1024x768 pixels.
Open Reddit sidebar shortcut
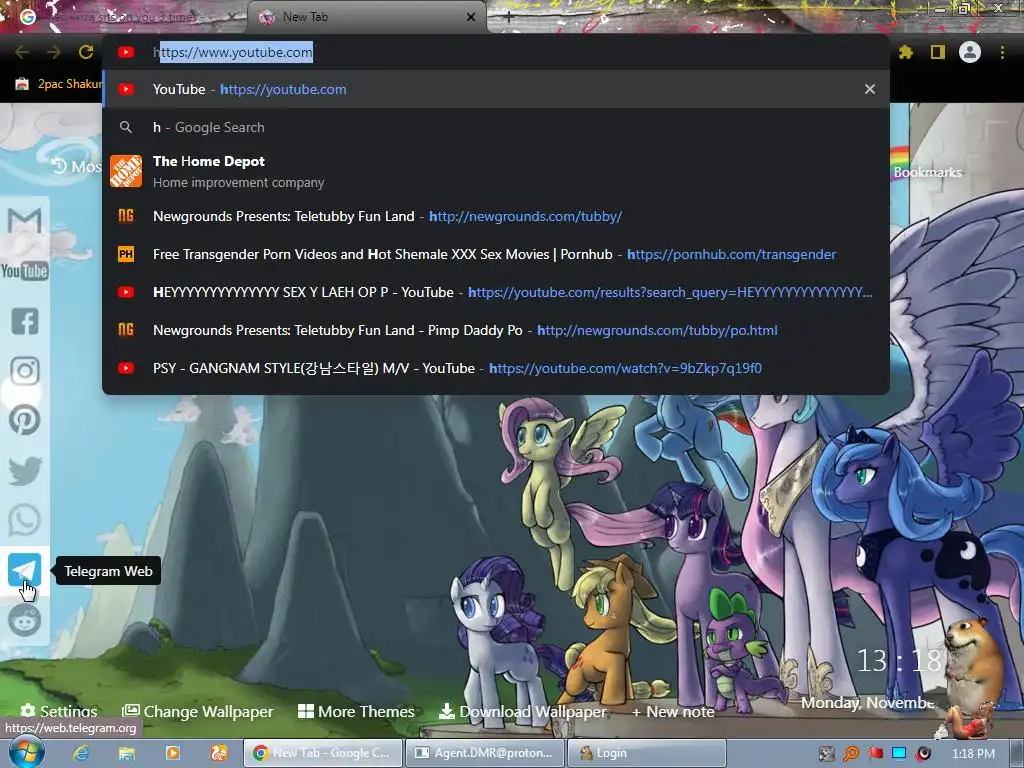point(25,620)
